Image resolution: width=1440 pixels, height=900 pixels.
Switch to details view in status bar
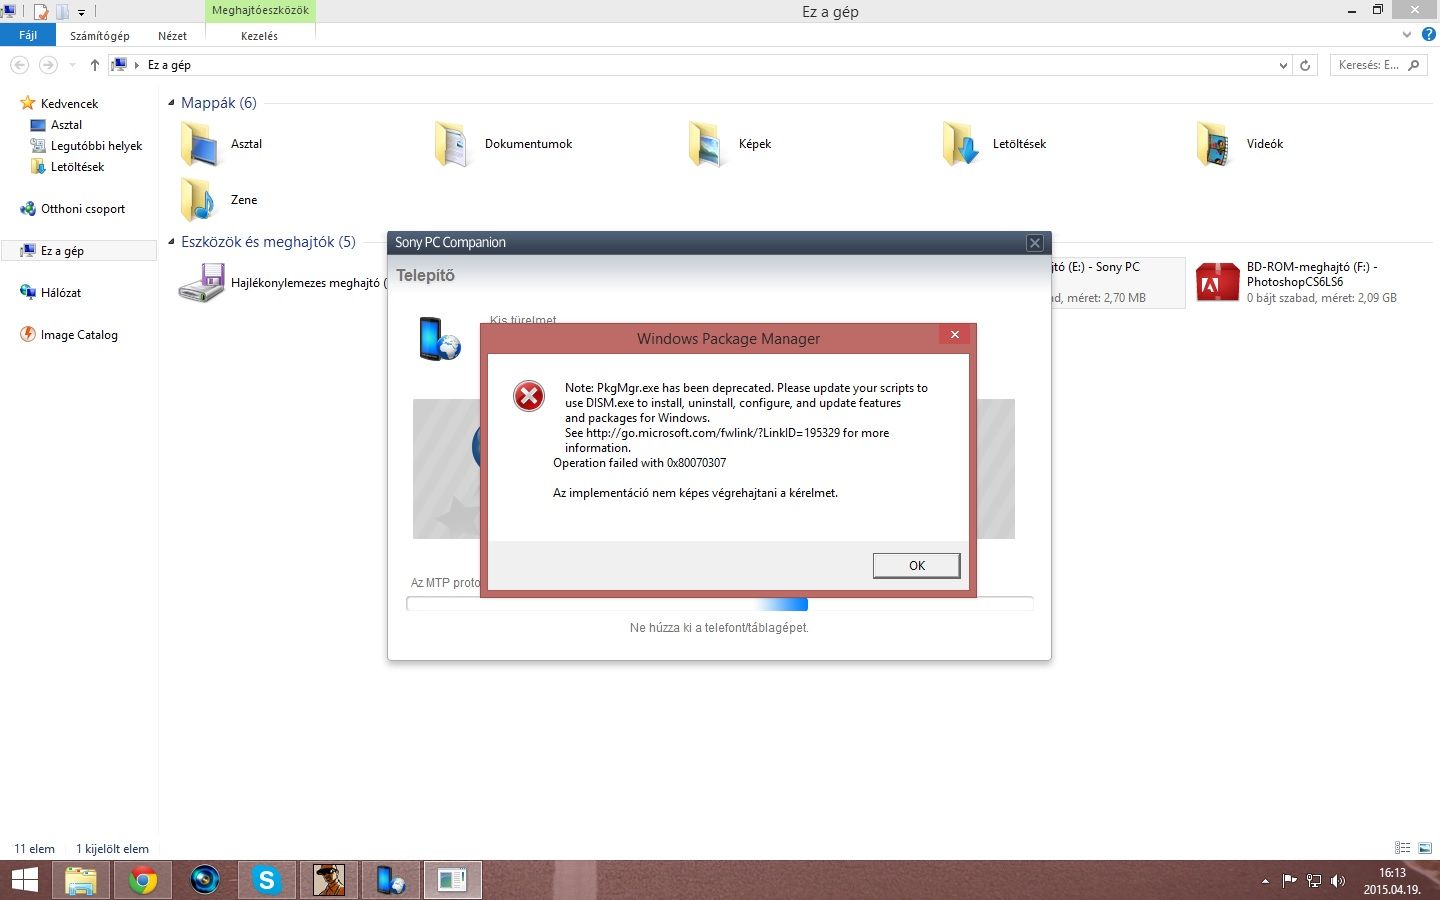pos(1403,848)
